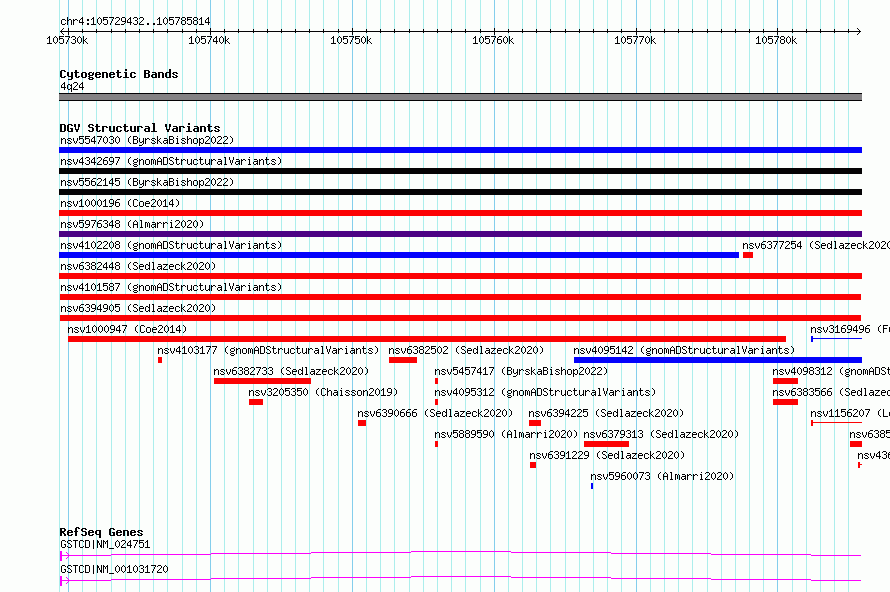Select the nsv5457417 tiny red marker

pos(436,381)
